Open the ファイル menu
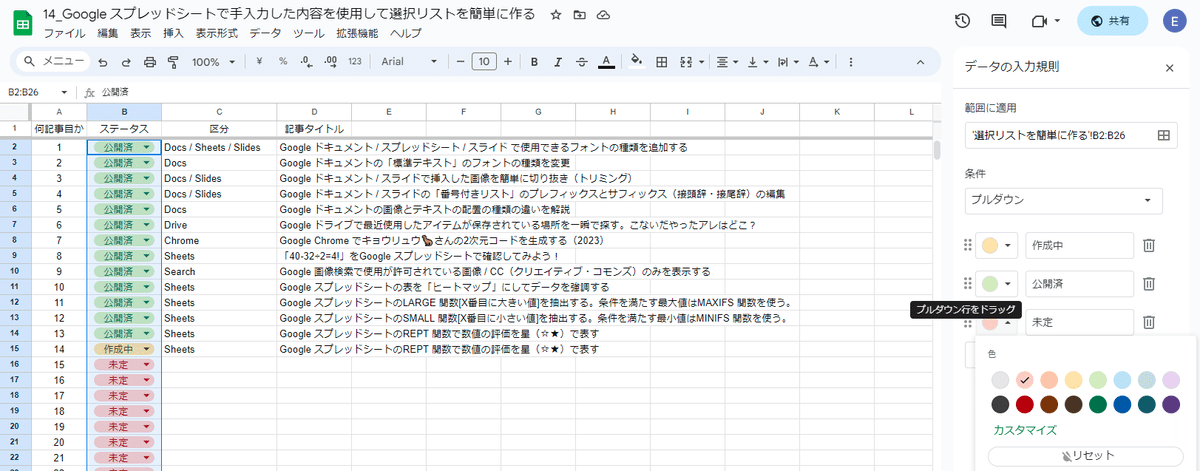 [x=65, y=33]
